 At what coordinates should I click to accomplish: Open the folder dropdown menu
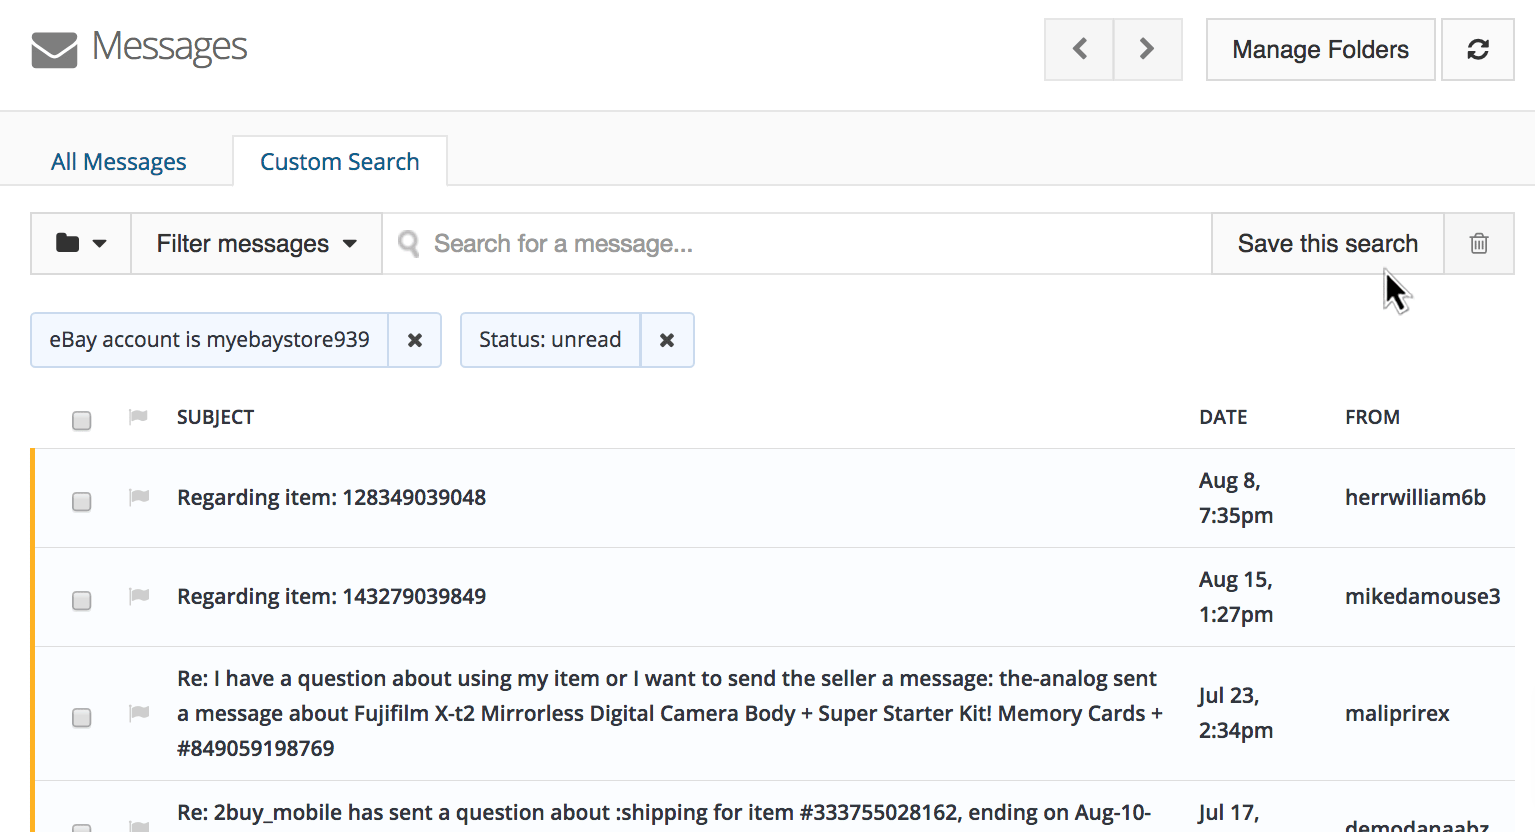[x=81, y=243]
